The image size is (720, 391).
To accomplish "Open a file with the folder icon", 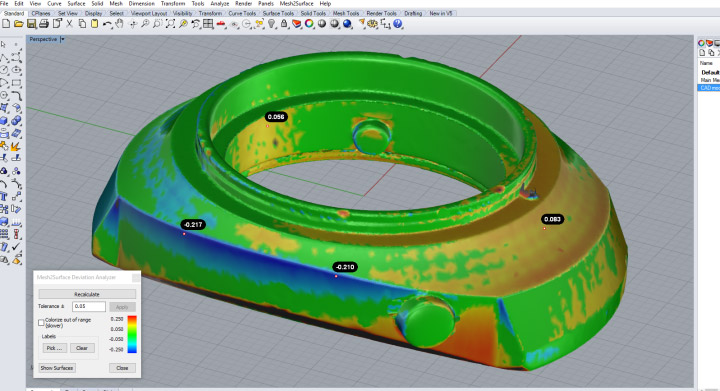I will 18,24.
